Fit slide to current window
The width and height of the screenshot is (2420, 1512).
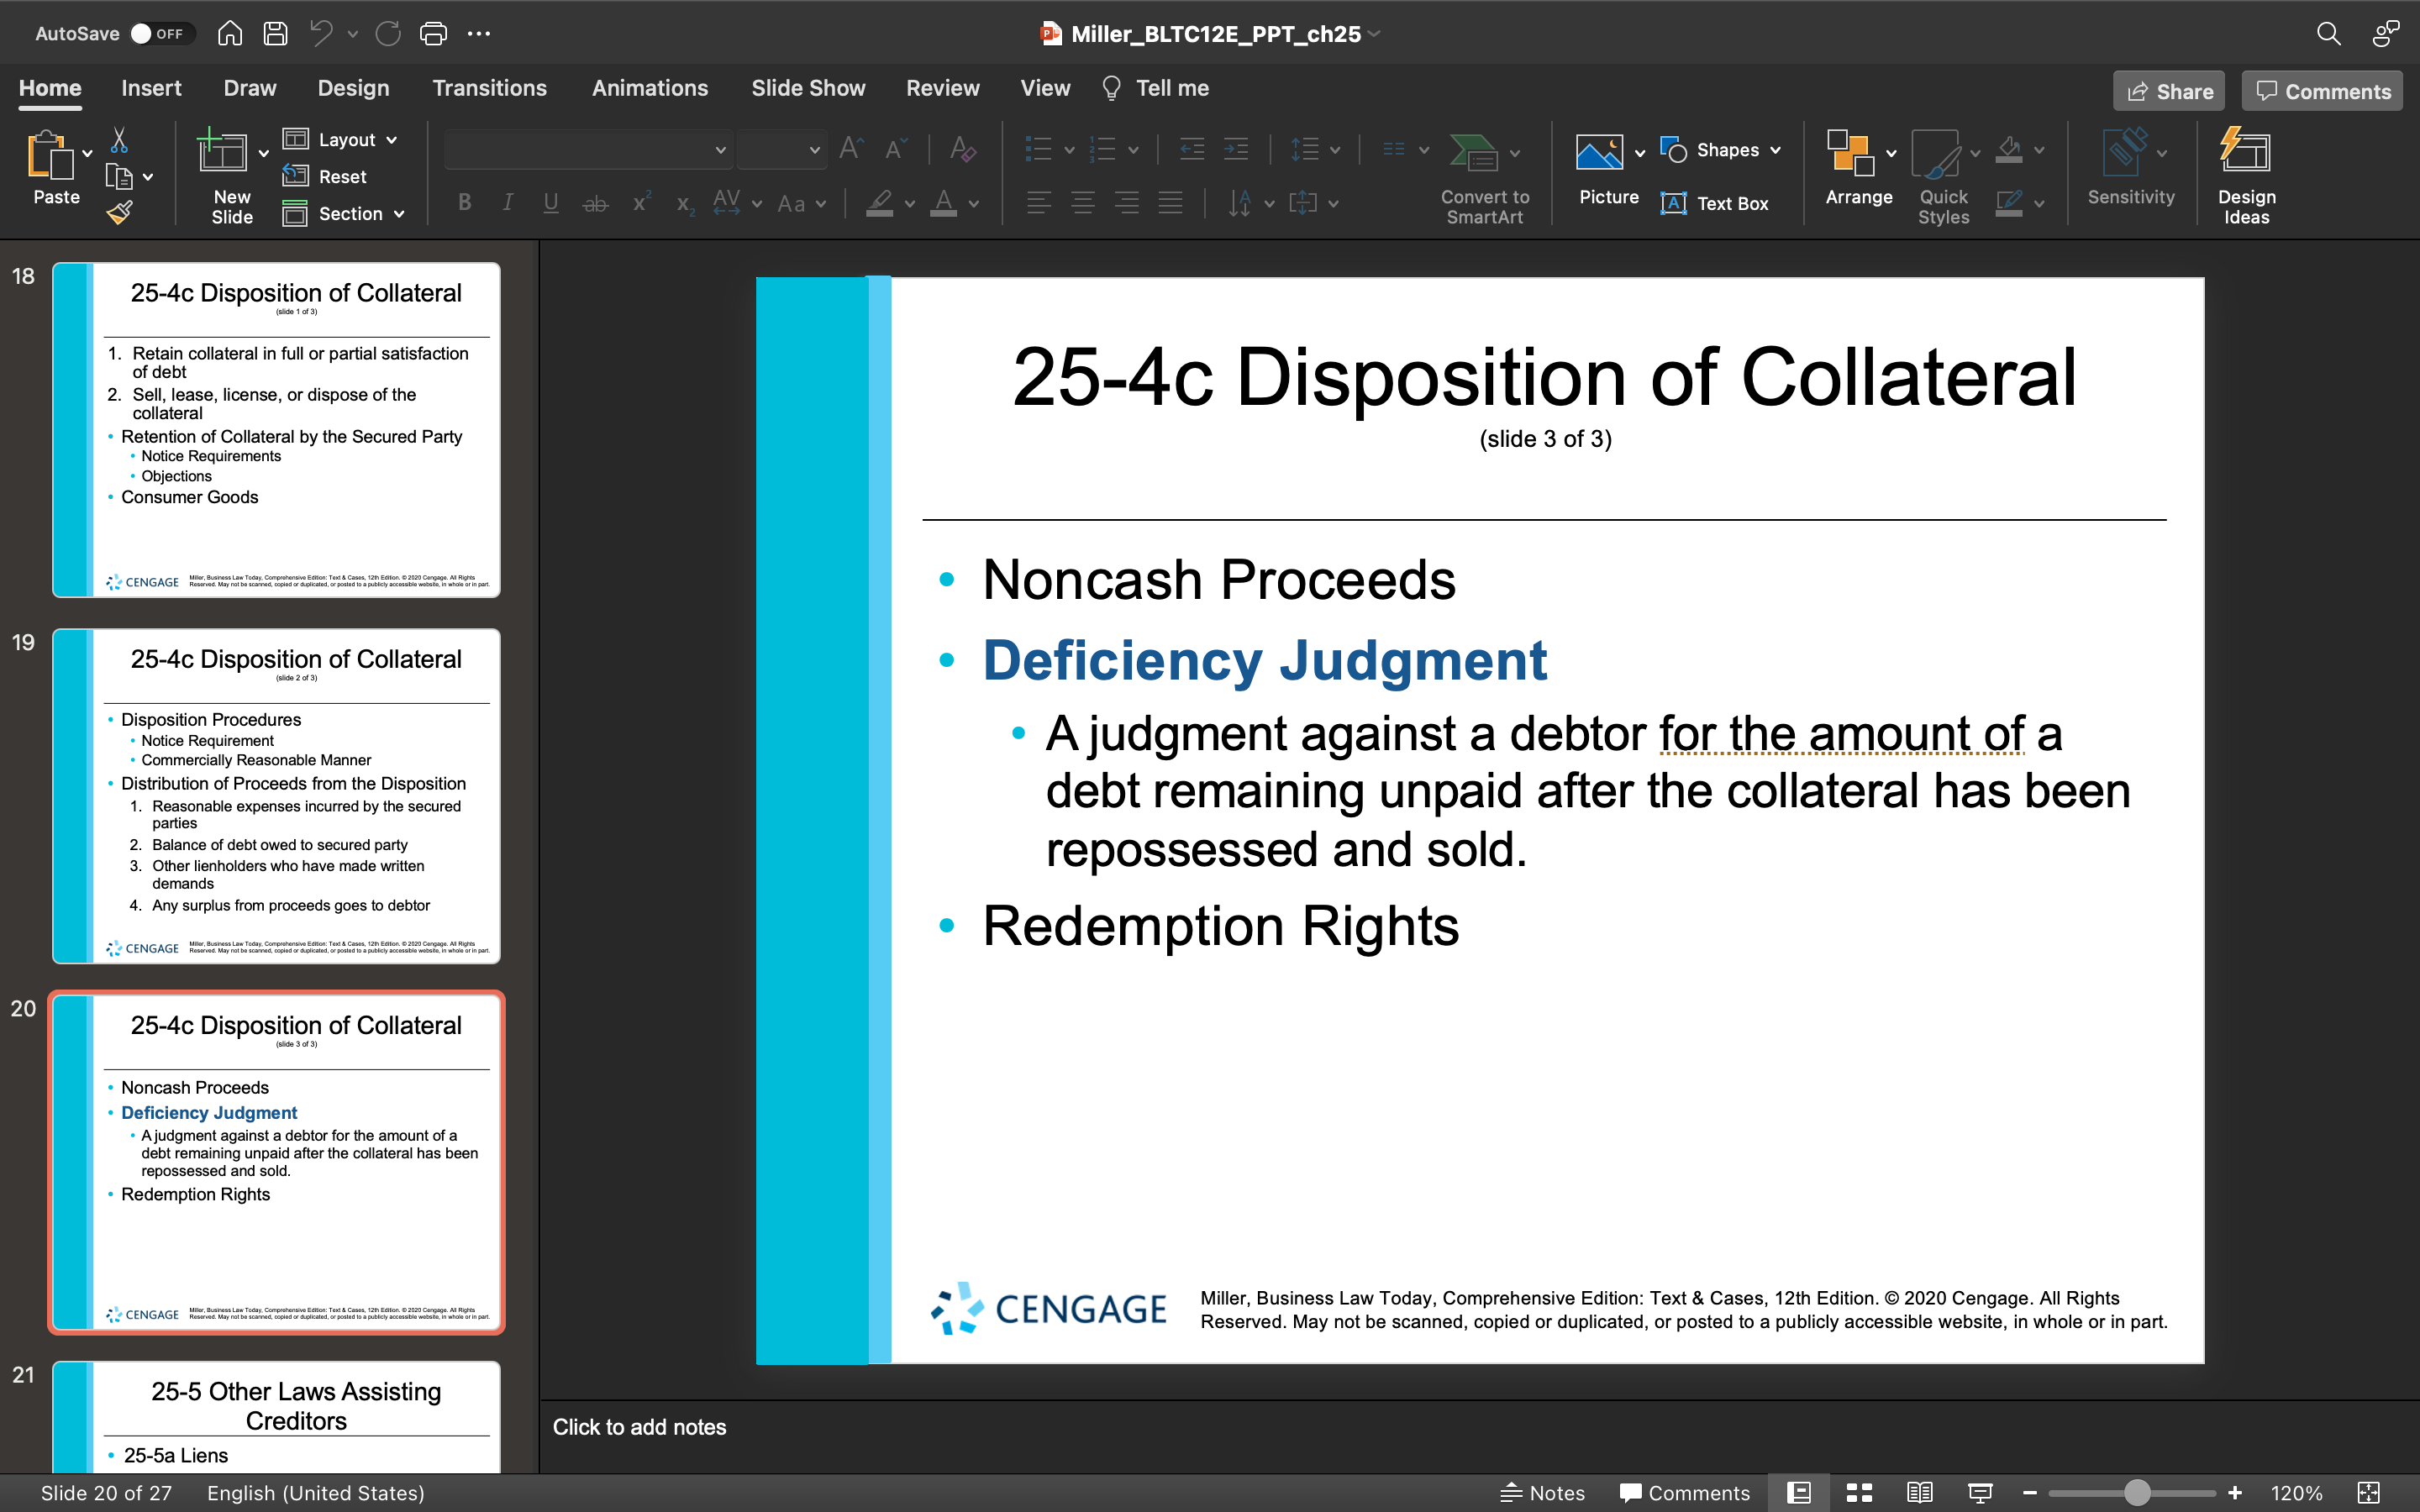point(2369,1492)
